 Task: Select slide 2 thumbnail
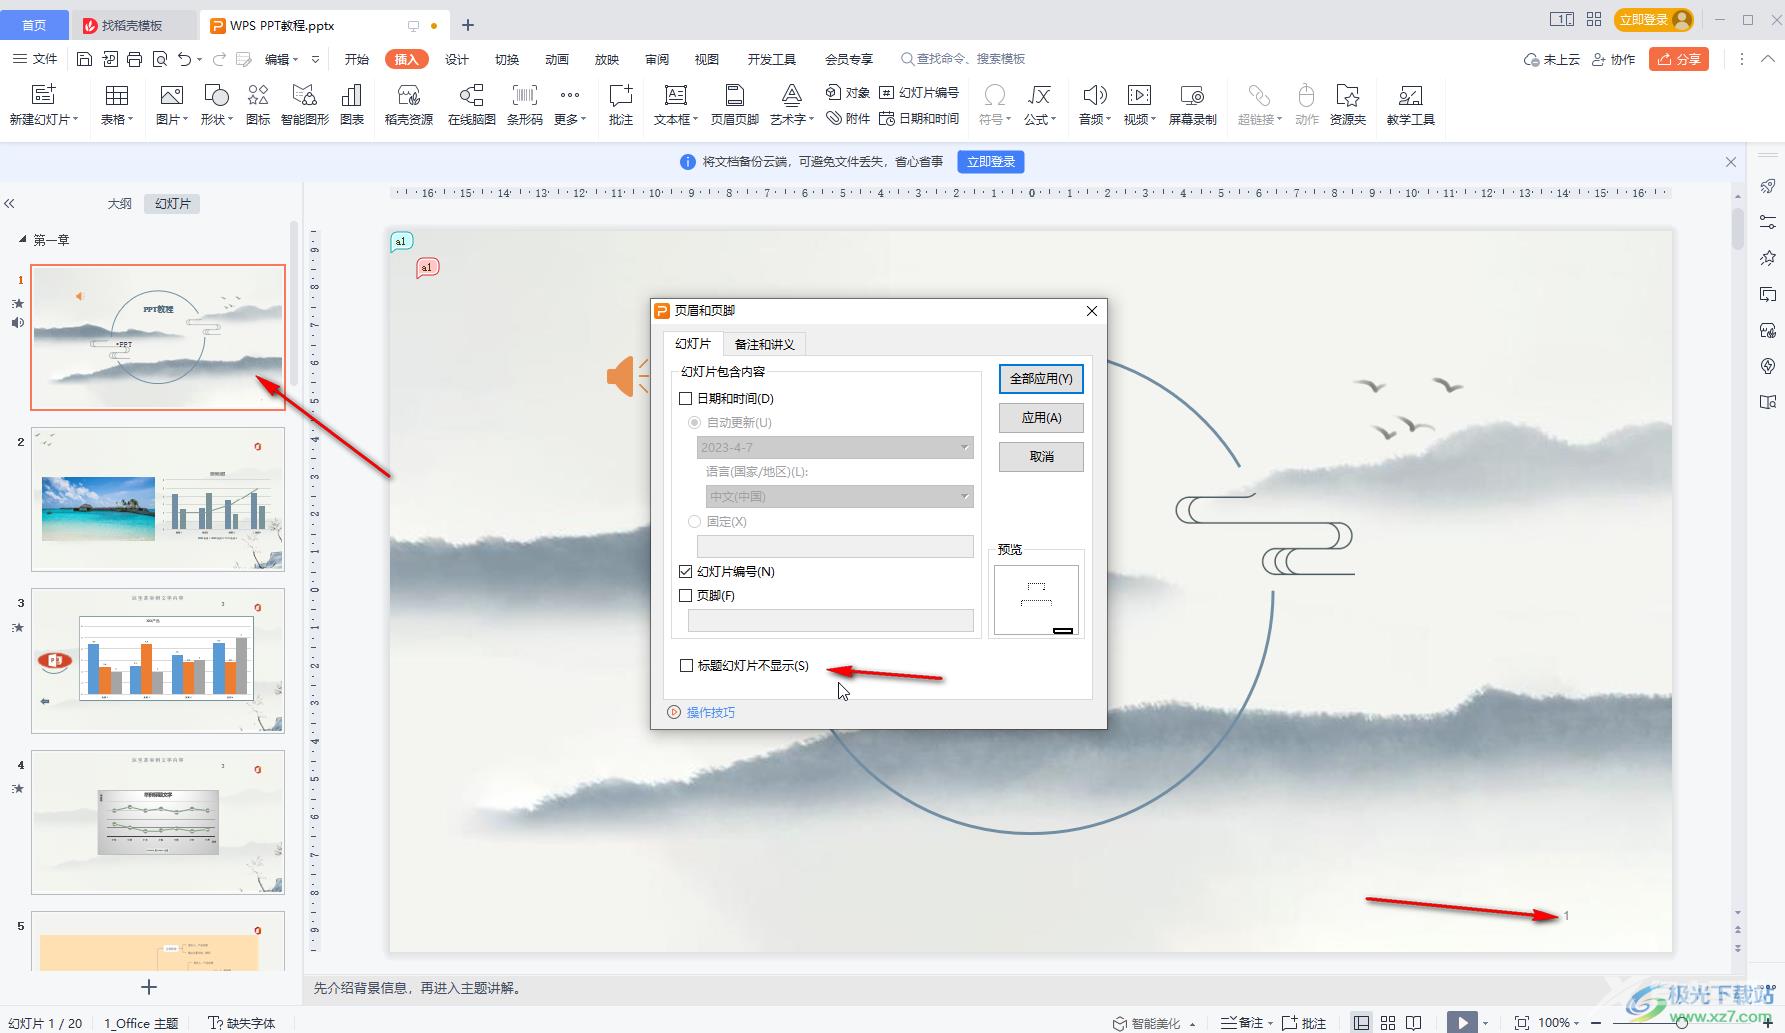click(158, 500)
